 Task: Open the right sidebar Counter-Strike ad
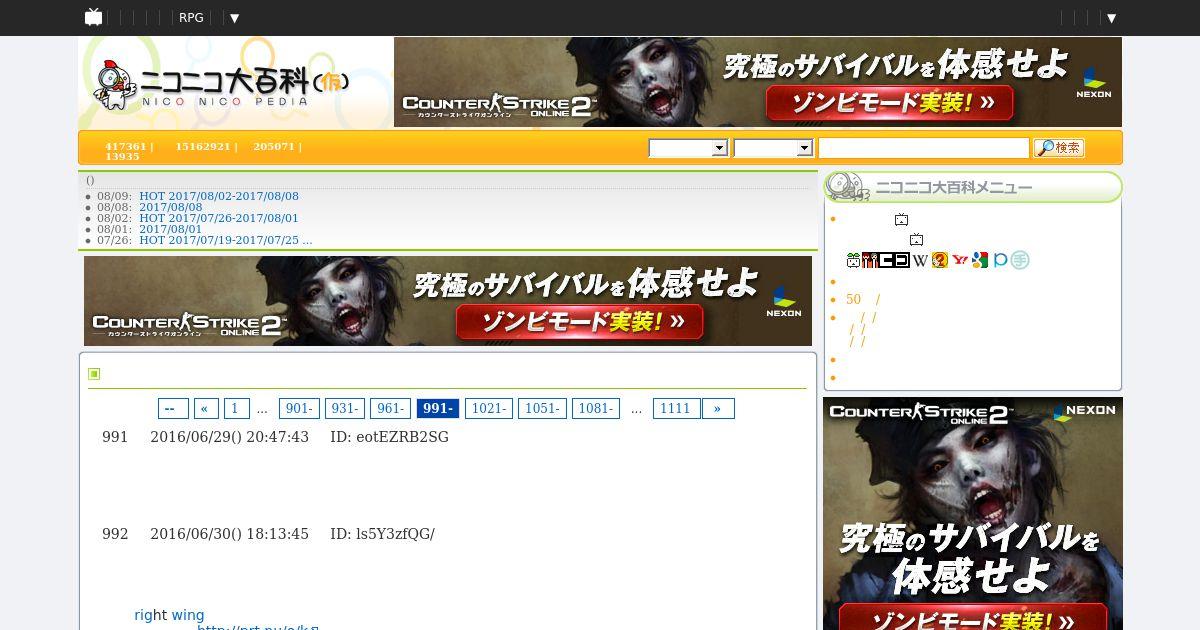[973, 513]
